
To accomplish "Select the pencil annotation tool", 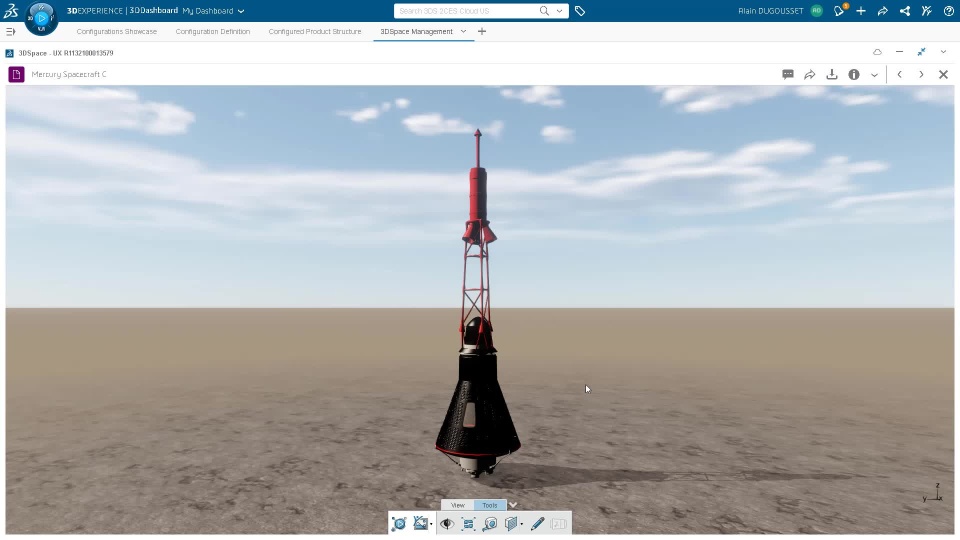I will coord(538,523).
